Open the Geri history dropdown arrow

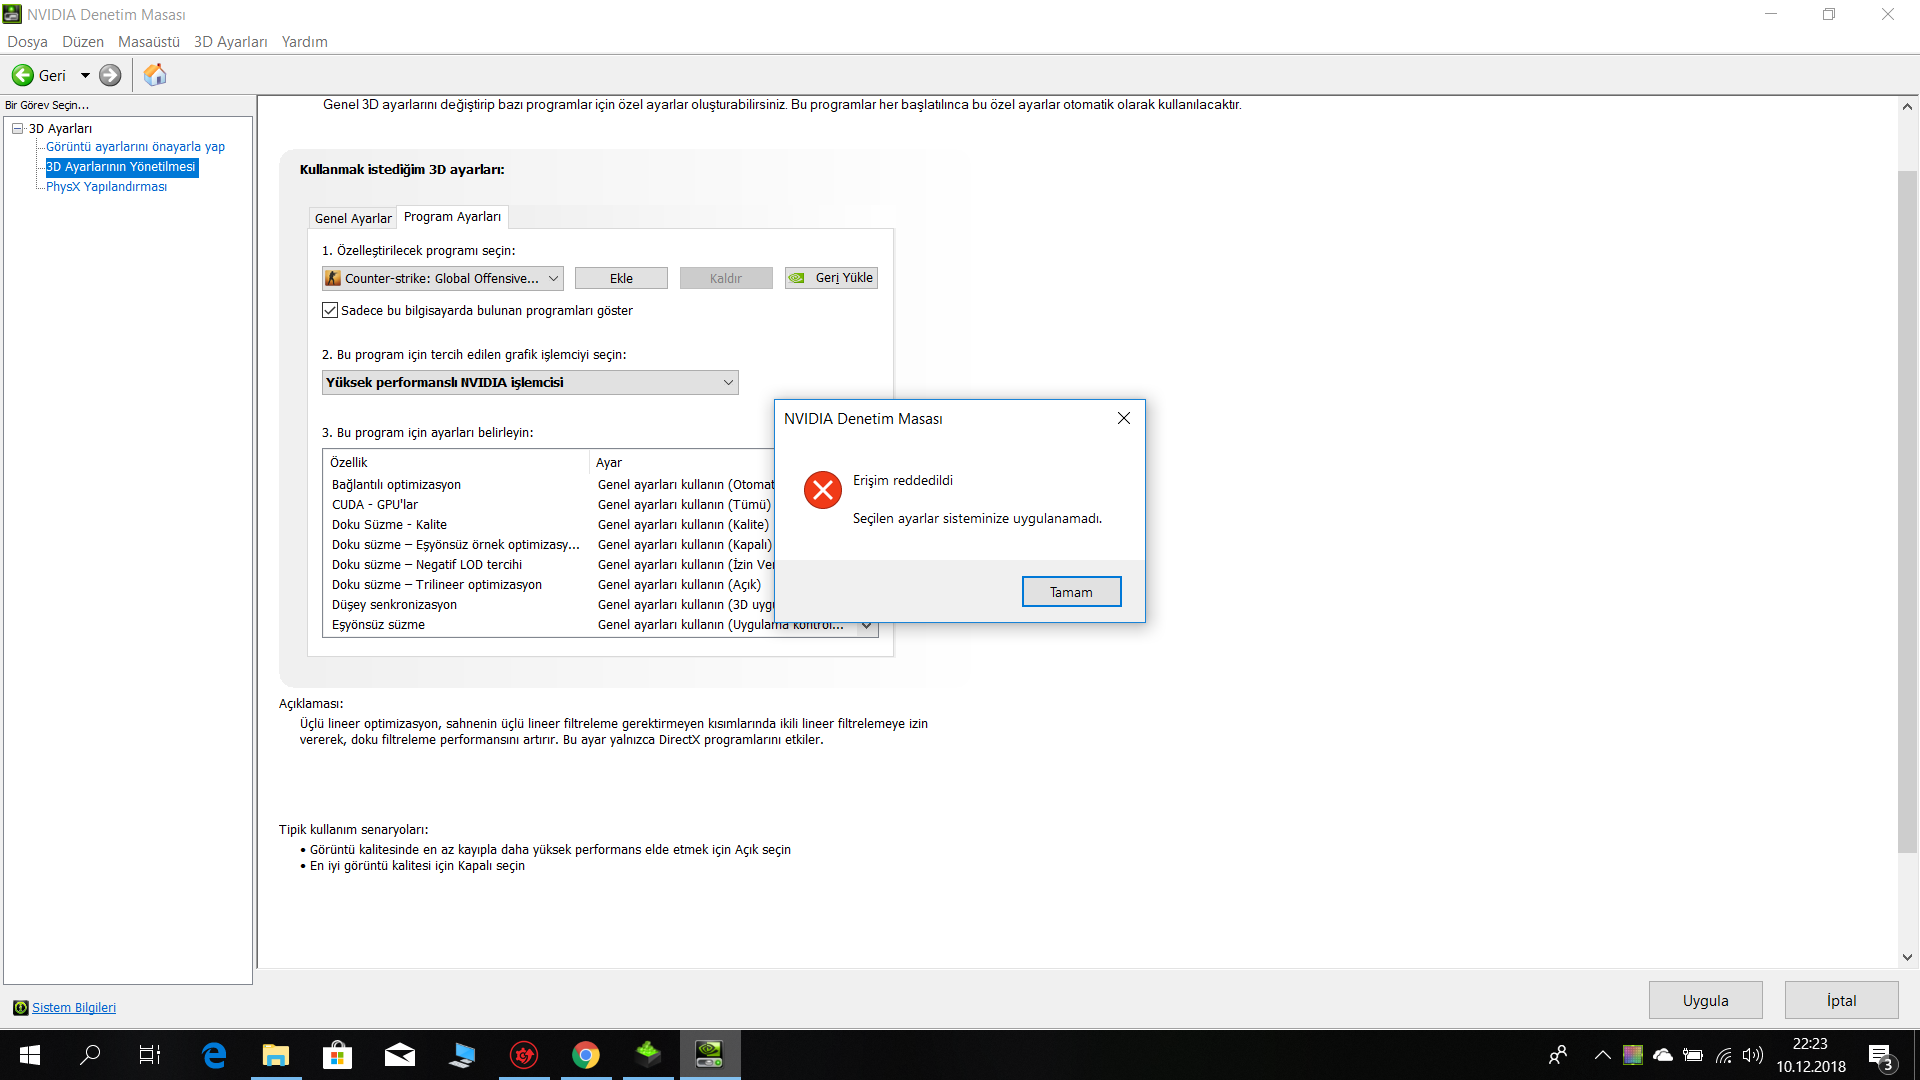coord(85,75)
